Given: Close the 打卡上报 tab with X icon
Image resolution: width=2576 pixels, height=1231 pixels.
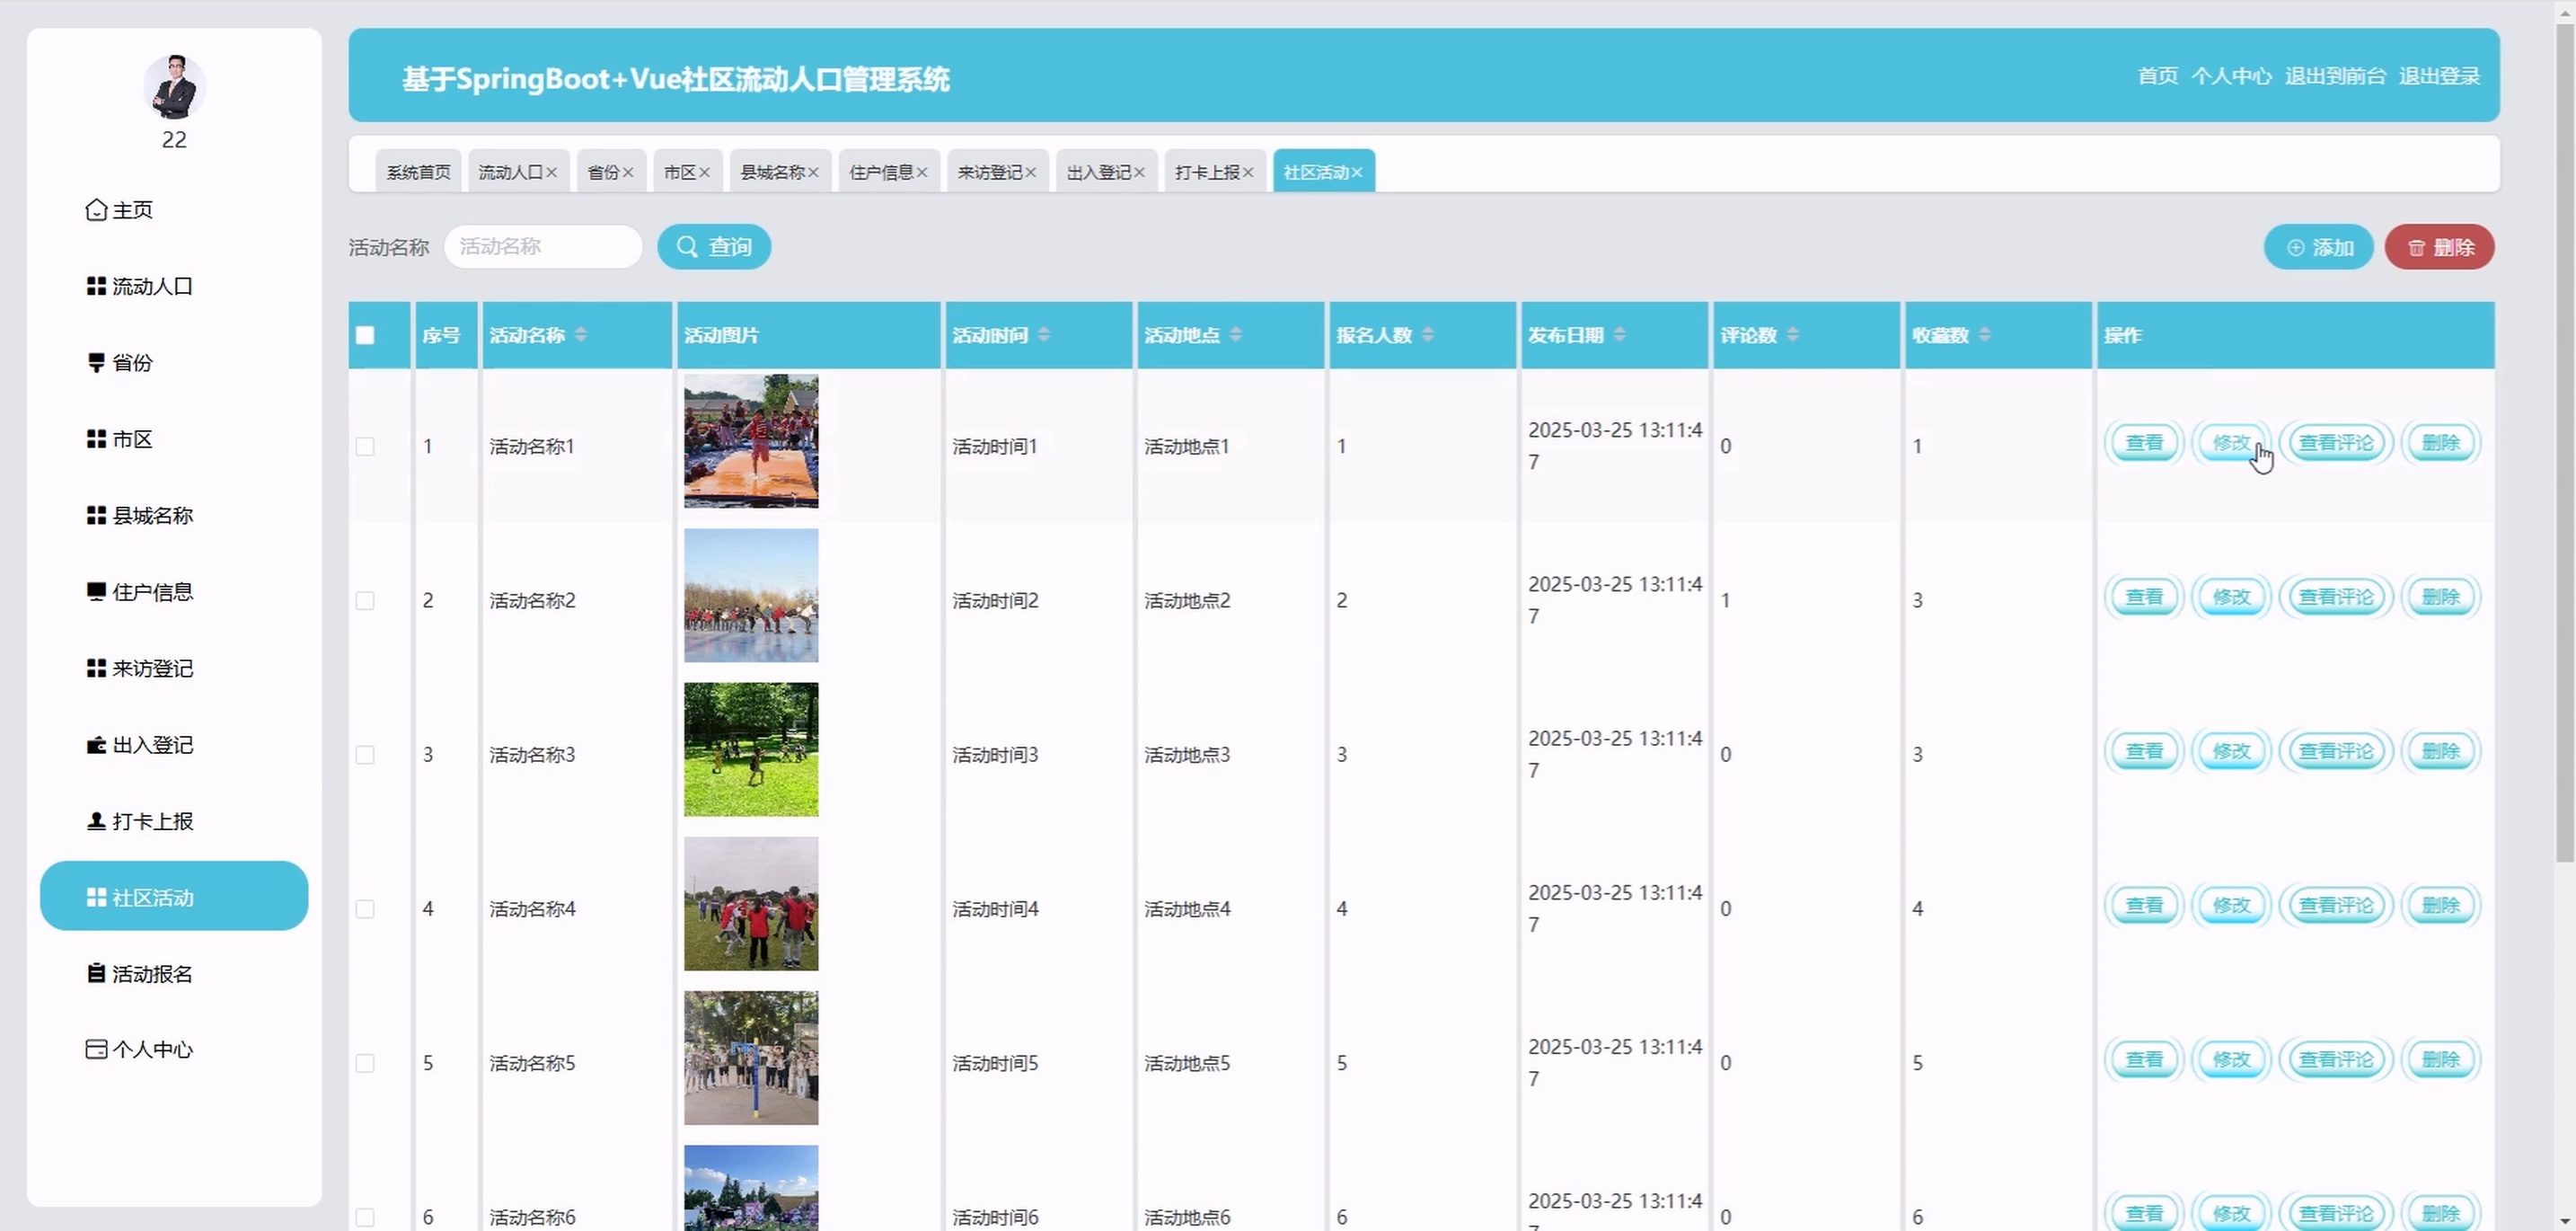Looking at the screenshot, I should pyautogui.click(x=1248, y=173).
